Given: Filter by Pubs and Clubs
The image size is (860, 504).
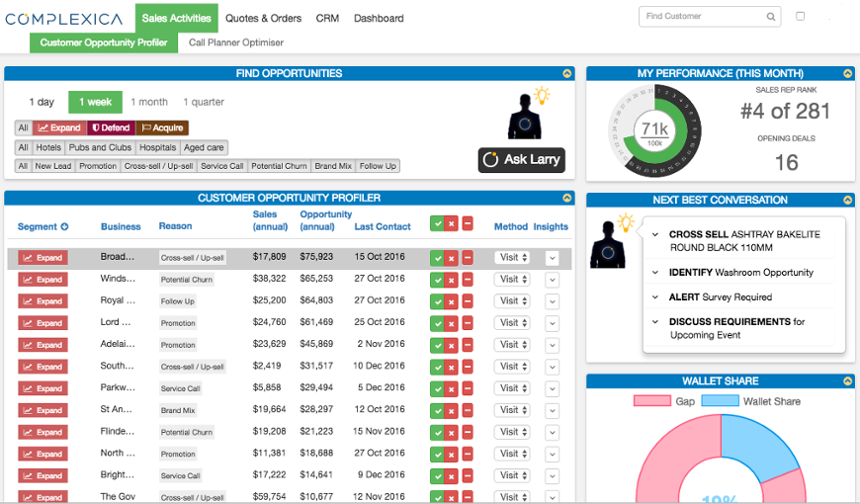Looking at the screenshot, I should tap(100, 148).
